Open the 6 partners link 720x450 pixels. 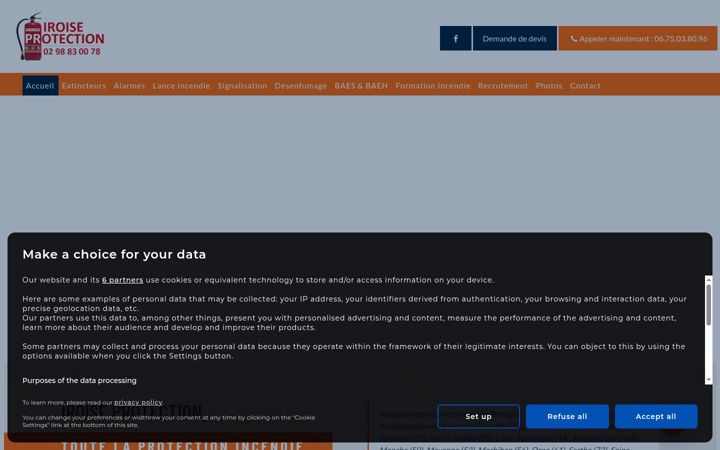pos(123,280)
